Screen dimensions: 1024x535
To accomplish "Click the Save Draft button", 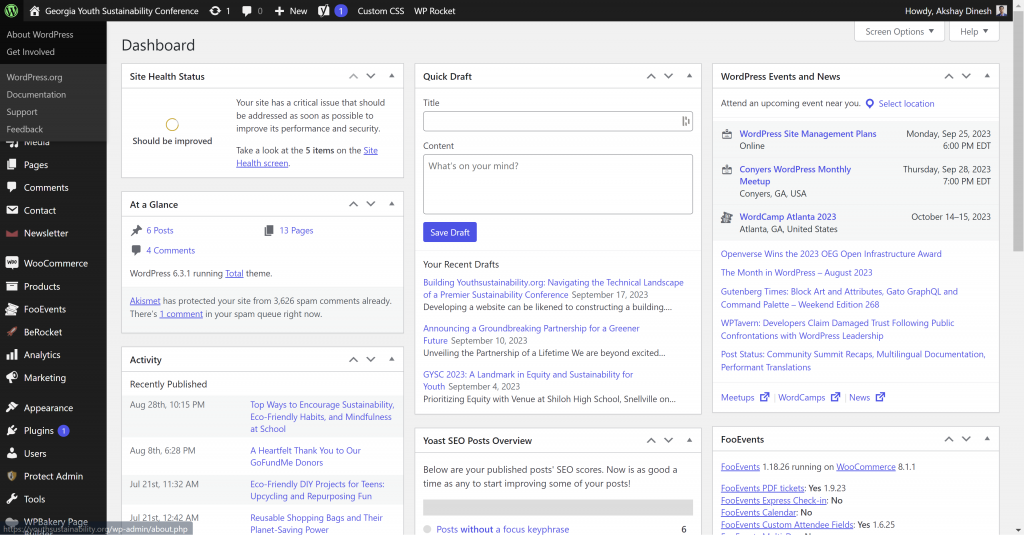I will pos(449,233).
